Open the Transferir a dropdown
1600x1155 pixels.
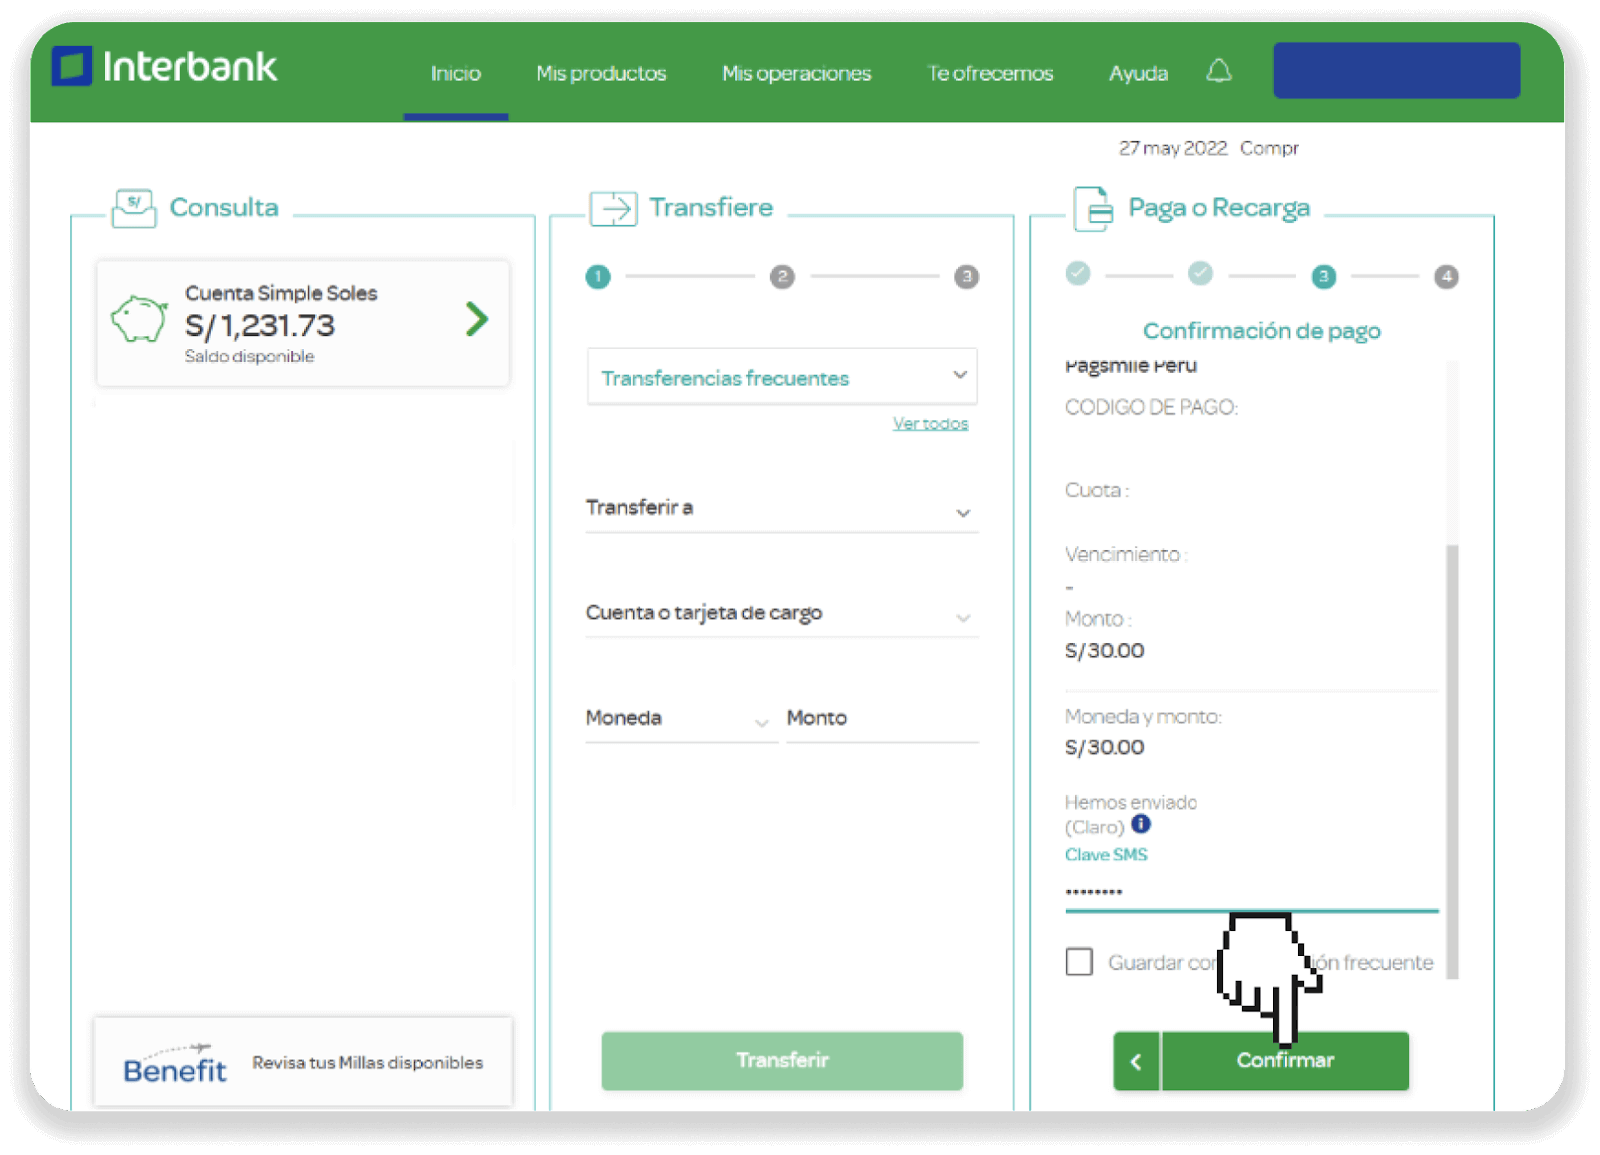point(782,509)
